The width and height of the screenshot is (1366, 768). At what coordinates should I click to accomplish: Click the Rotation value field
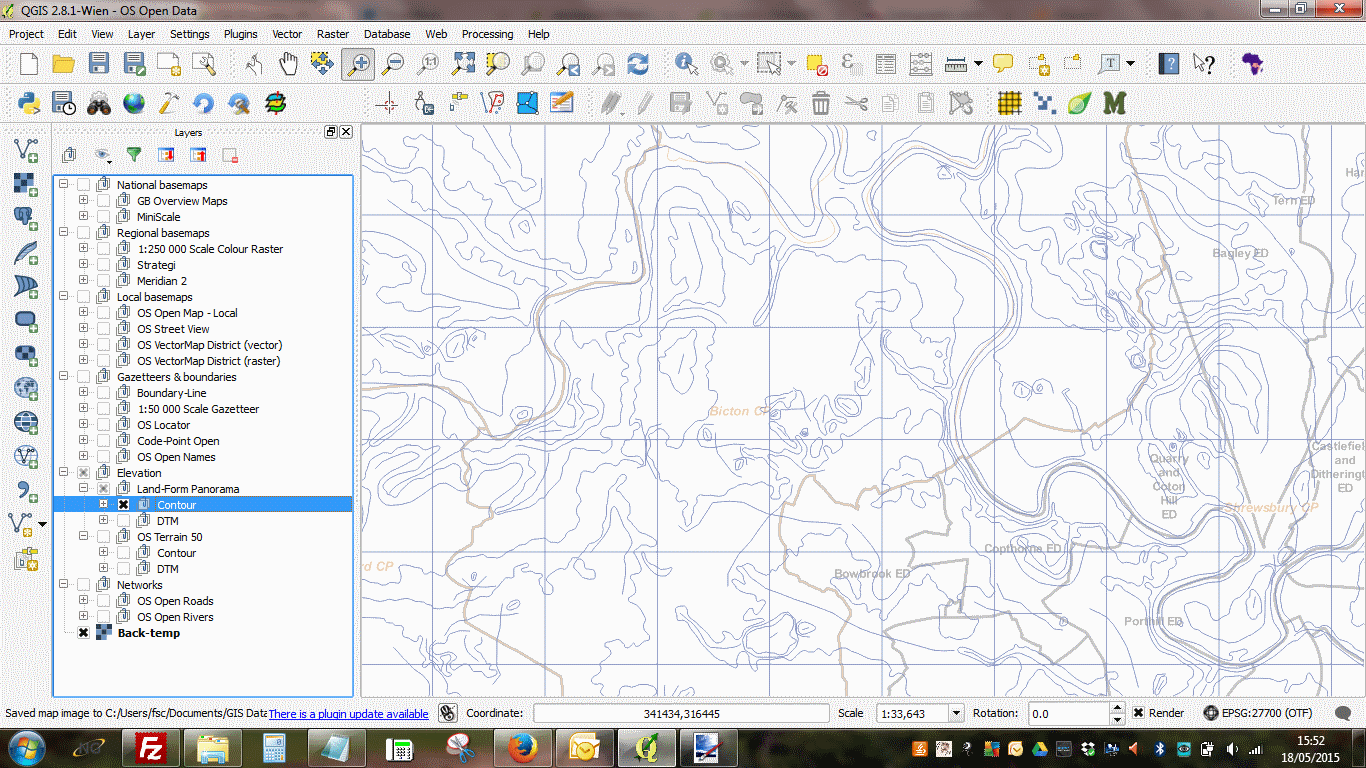click(1069, 713)
